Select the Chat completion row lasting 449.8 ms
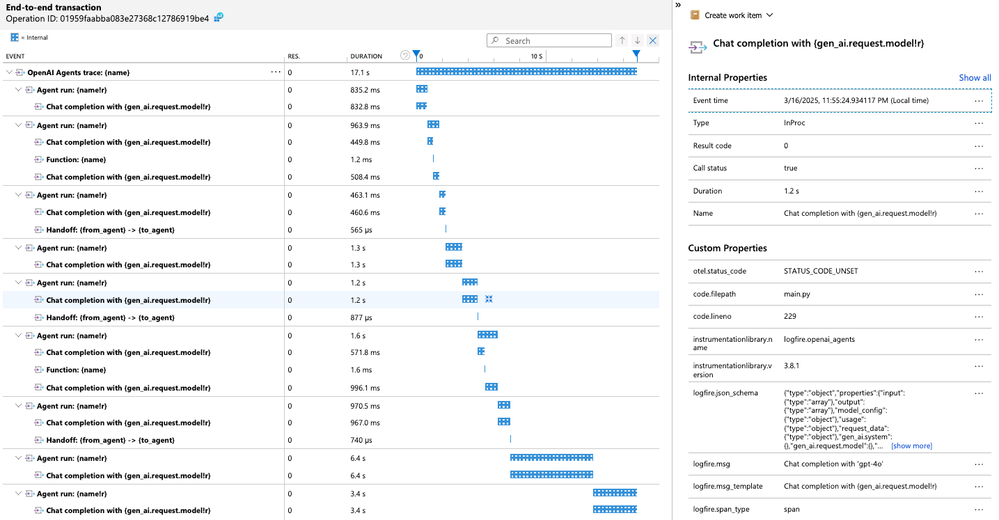The image size is (999, 520). (331, 142)
